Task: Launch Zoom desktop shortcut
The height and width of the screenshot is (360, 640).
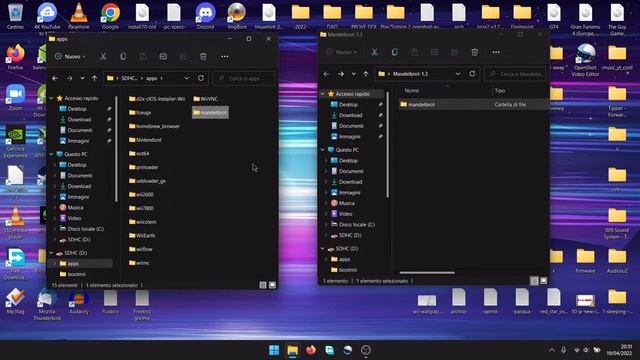Action: pos(16,98)
